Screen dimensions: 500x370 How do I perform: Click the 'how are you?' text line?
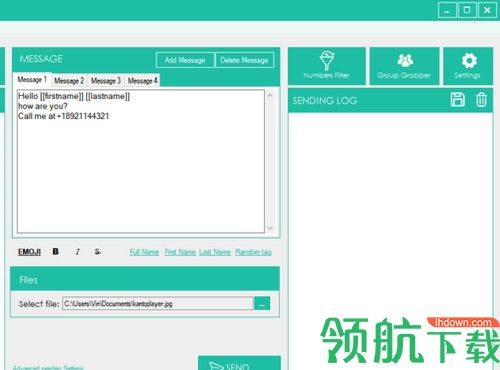pos(43,106)
